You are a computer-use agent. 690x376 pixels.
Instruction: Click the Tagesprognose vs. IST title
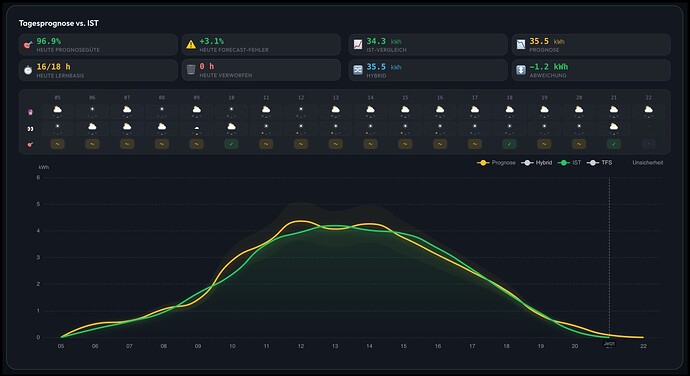pos(59,23)
